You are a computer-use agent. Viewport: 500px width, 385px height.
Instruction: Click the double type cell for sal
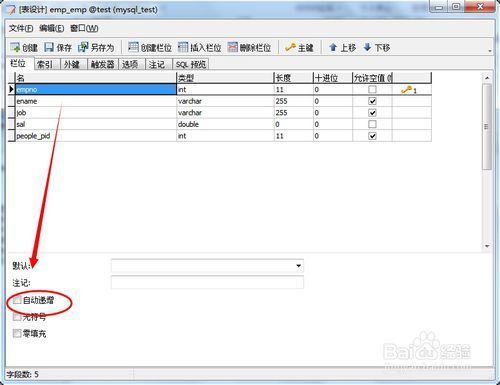(225, 124)
